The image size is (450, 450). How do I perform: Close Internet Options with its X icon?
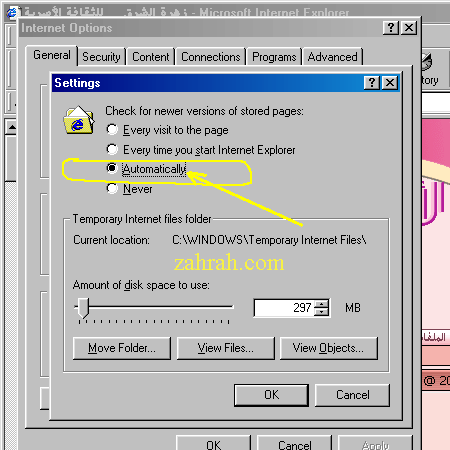pyautogui.click(x=409, y=28)
